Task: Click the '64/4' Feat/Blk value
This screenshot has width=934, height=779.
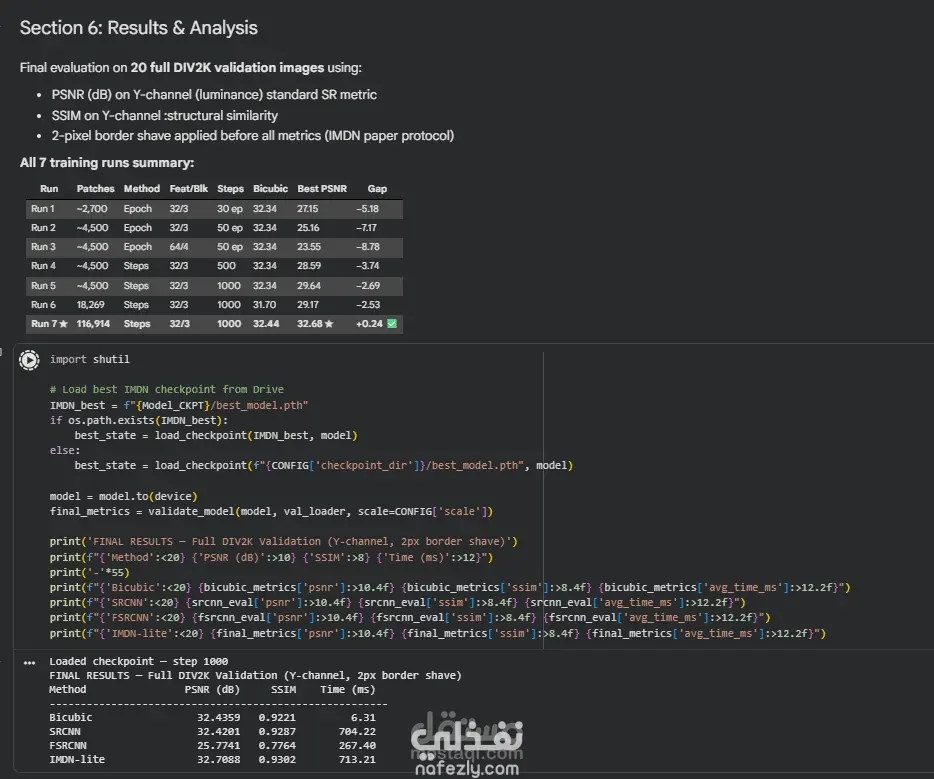Action: pos(179,247)
